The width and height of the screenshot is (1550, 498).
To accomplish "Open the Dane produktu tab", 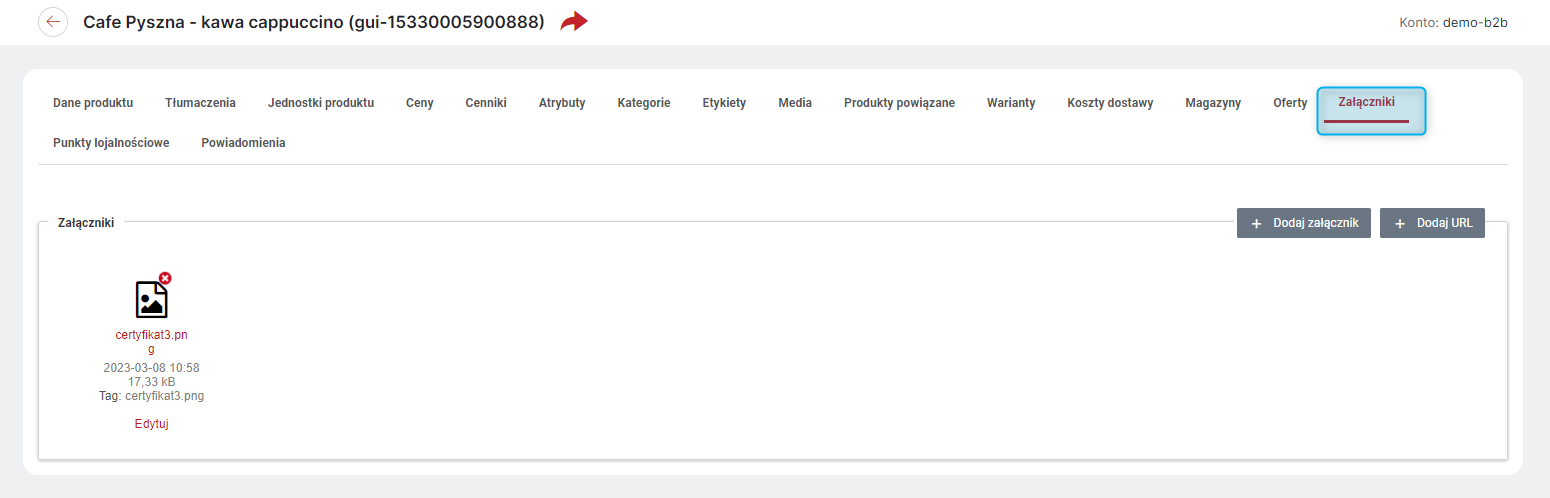I will (93, 103).
